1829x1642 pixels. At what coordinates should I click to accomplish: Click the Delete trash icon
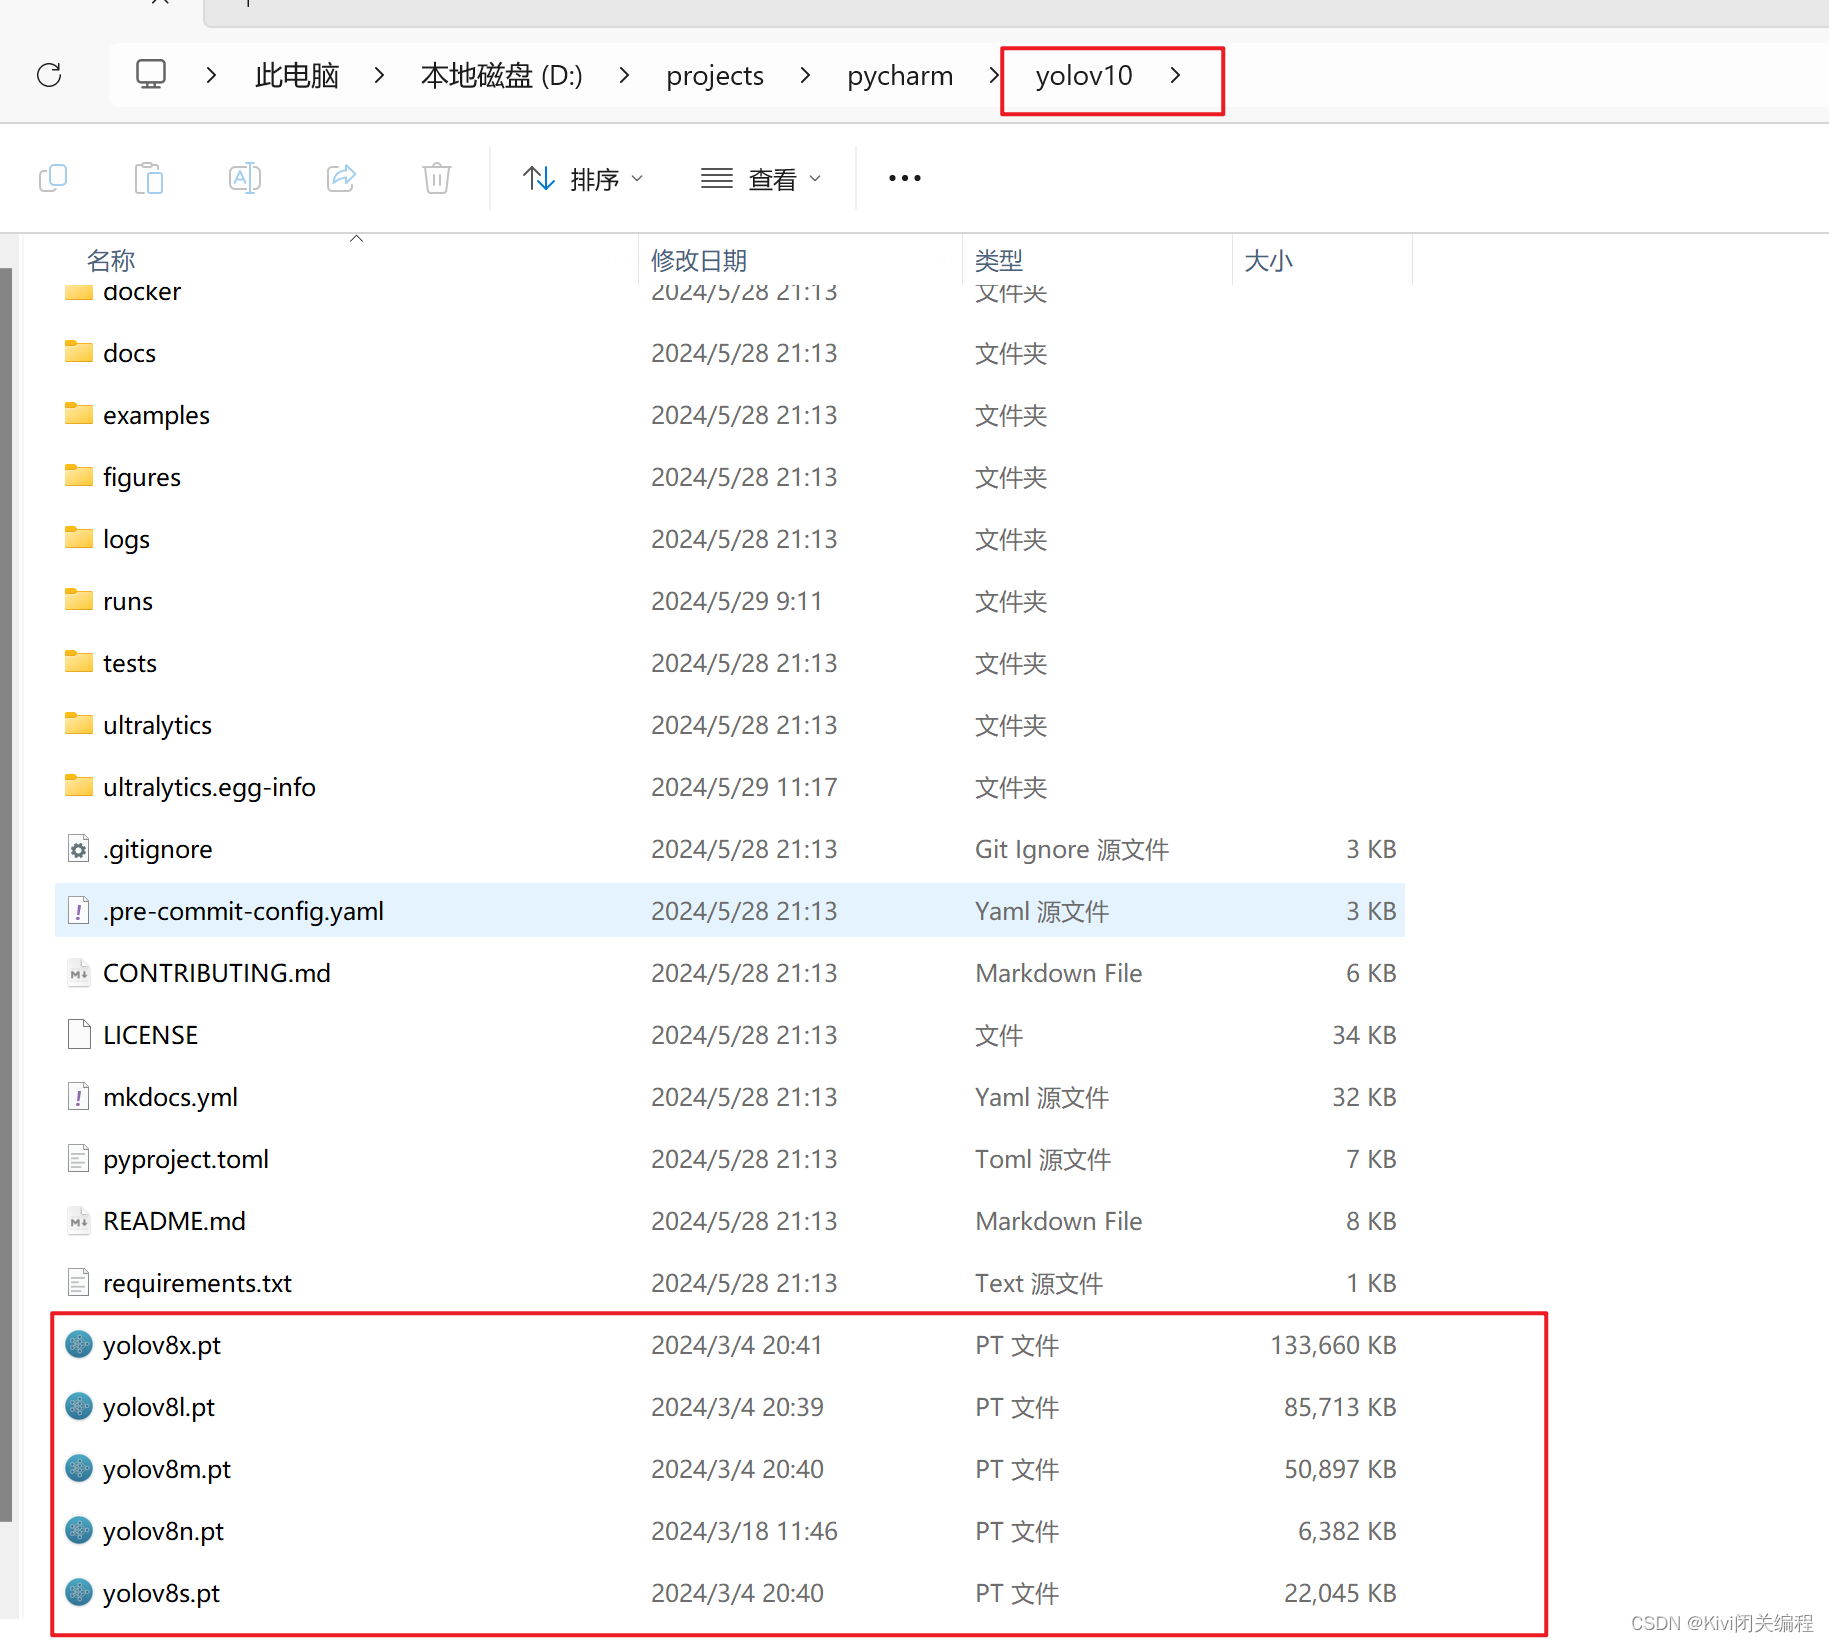437,179
